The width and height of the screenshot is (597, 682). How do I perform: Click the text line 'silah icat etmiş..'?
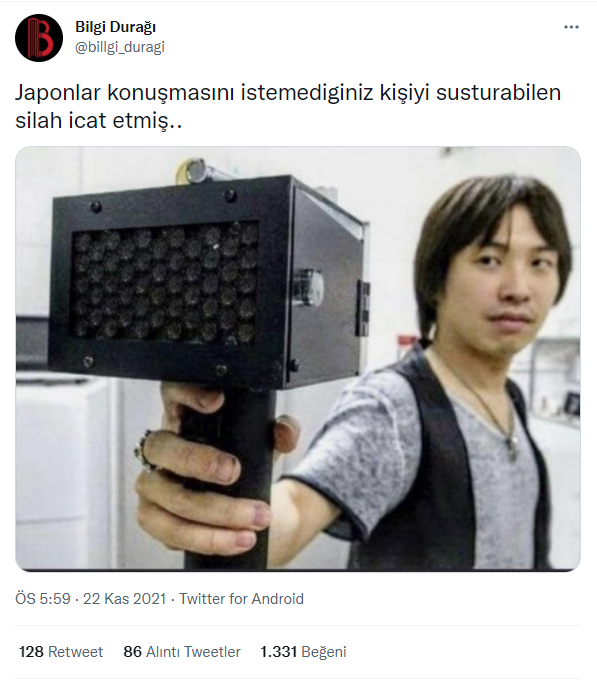tap(99, 120)
